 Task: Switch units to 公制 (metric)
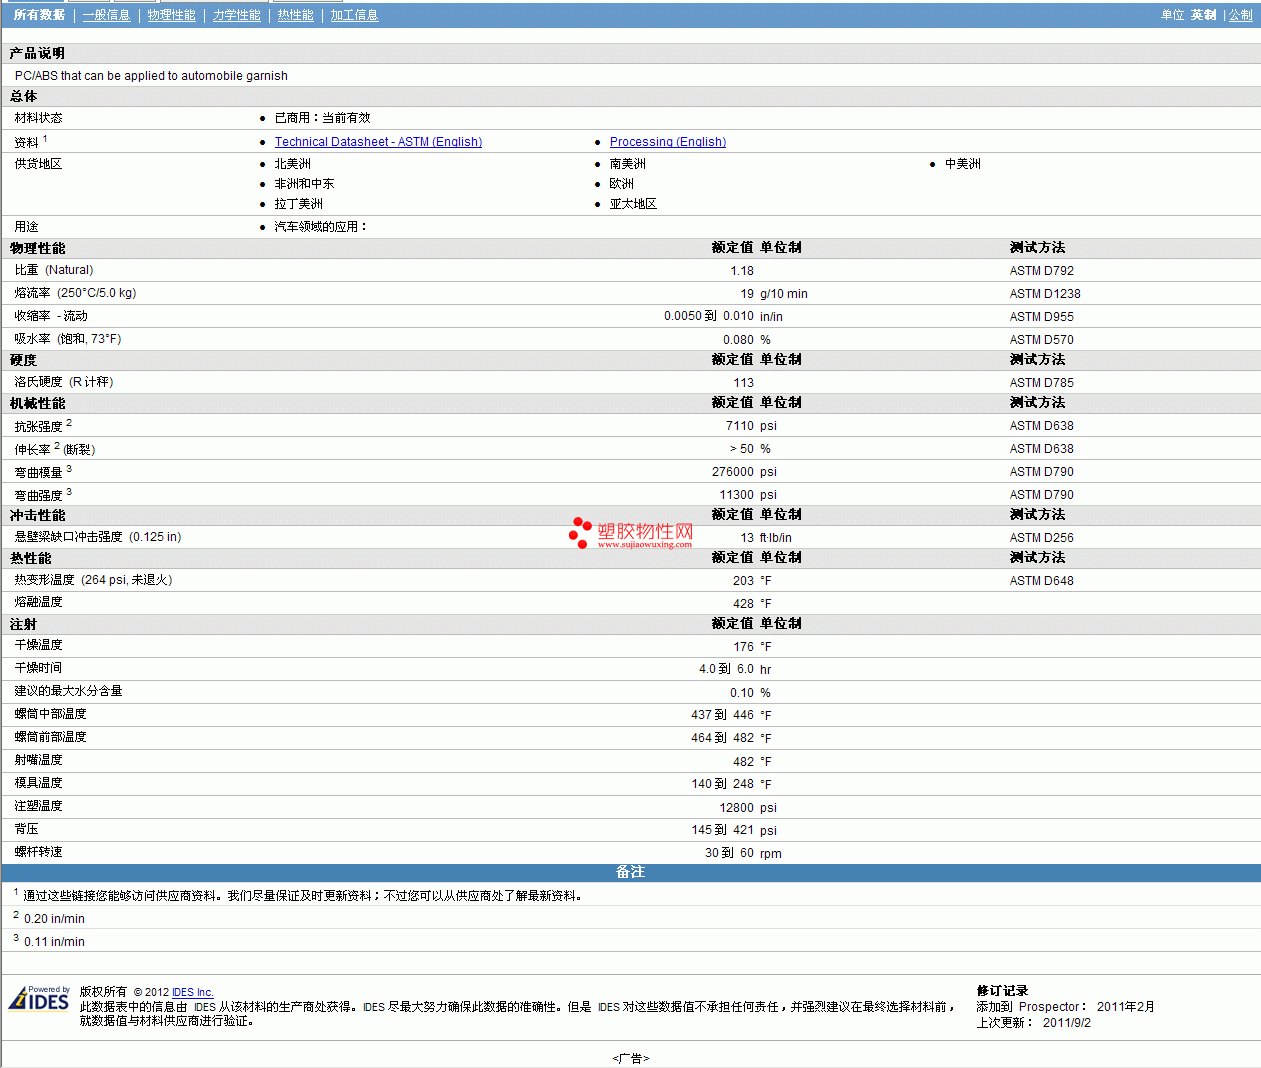coord(1240,15)
